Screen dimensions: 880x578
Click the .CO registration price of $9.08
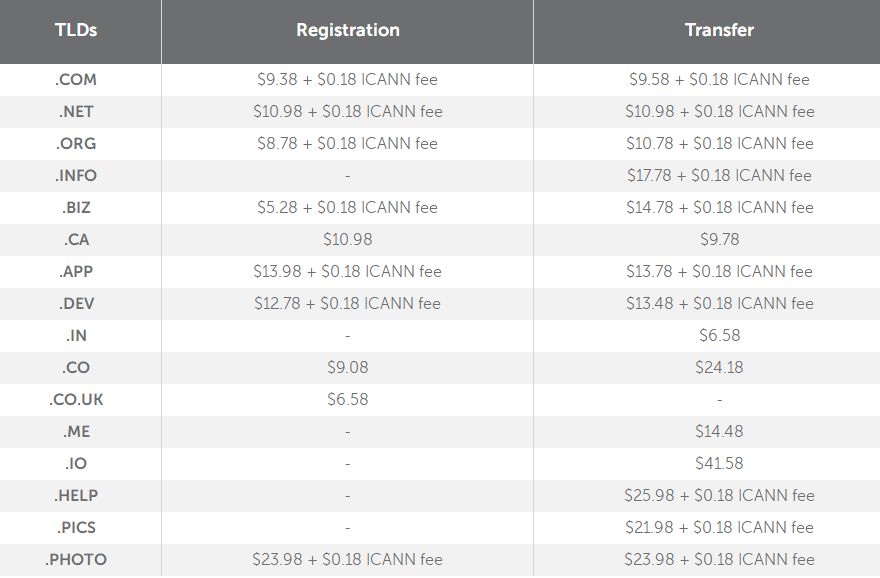(x=347, y=367)
